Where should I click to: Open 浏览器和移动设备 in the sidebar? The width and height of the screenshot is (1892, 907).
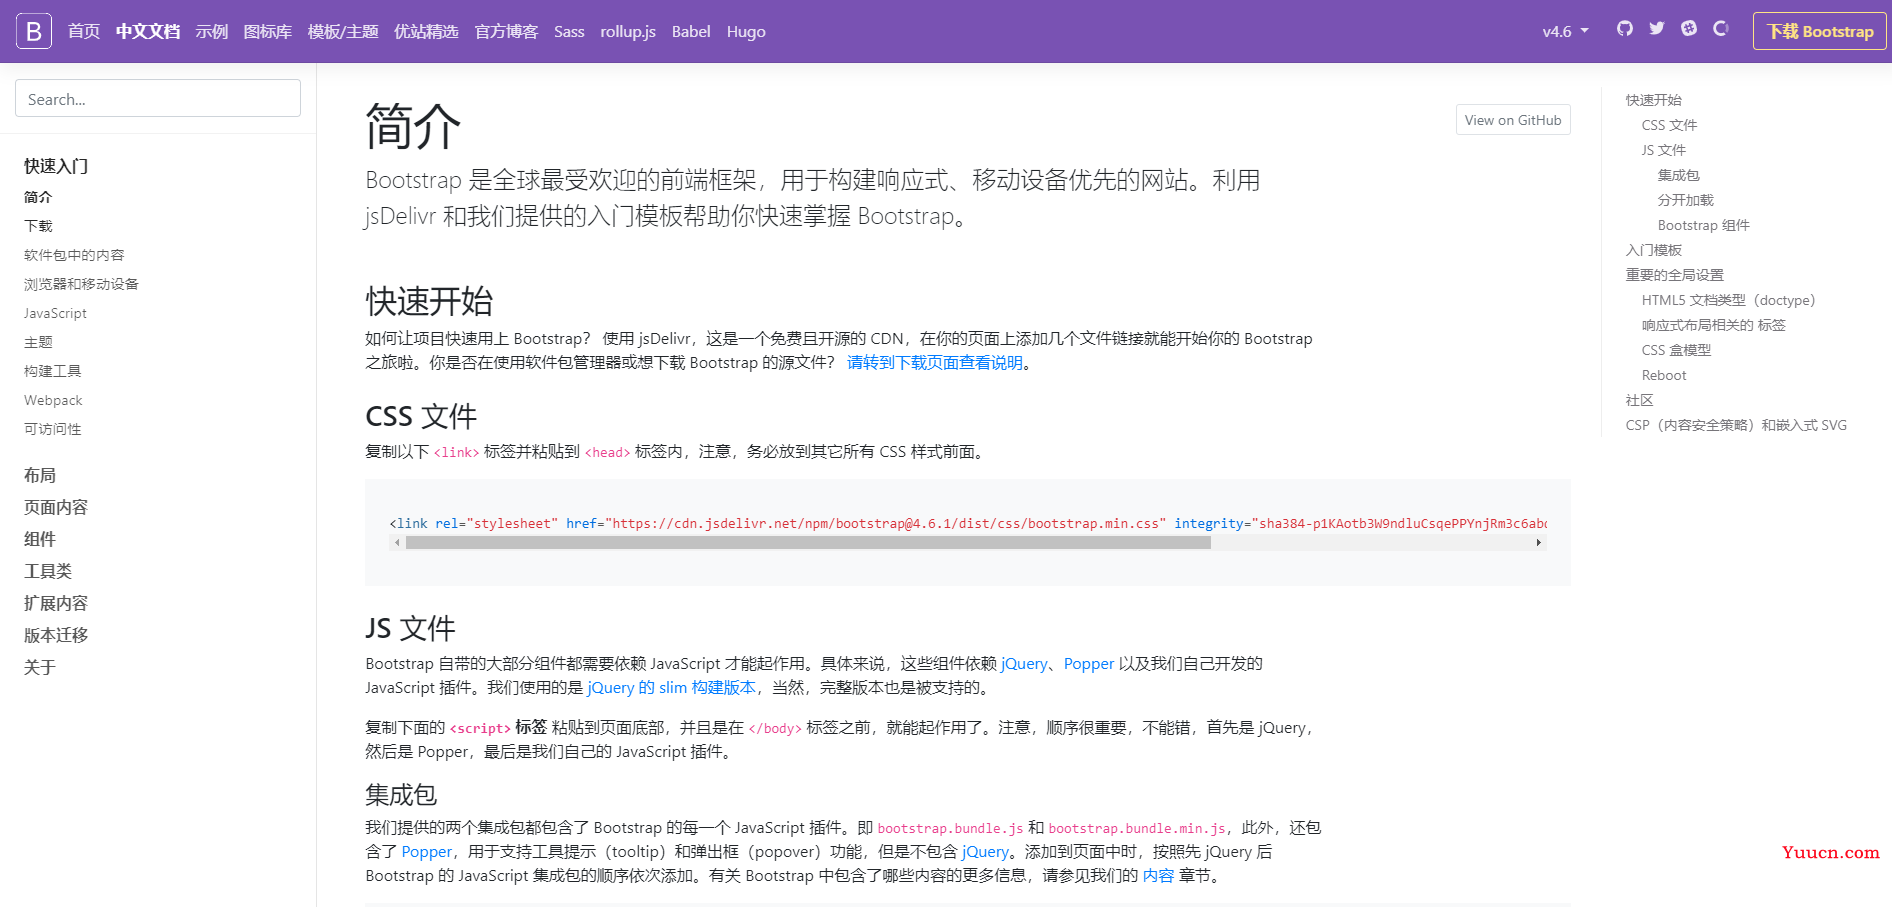(81, 284)
